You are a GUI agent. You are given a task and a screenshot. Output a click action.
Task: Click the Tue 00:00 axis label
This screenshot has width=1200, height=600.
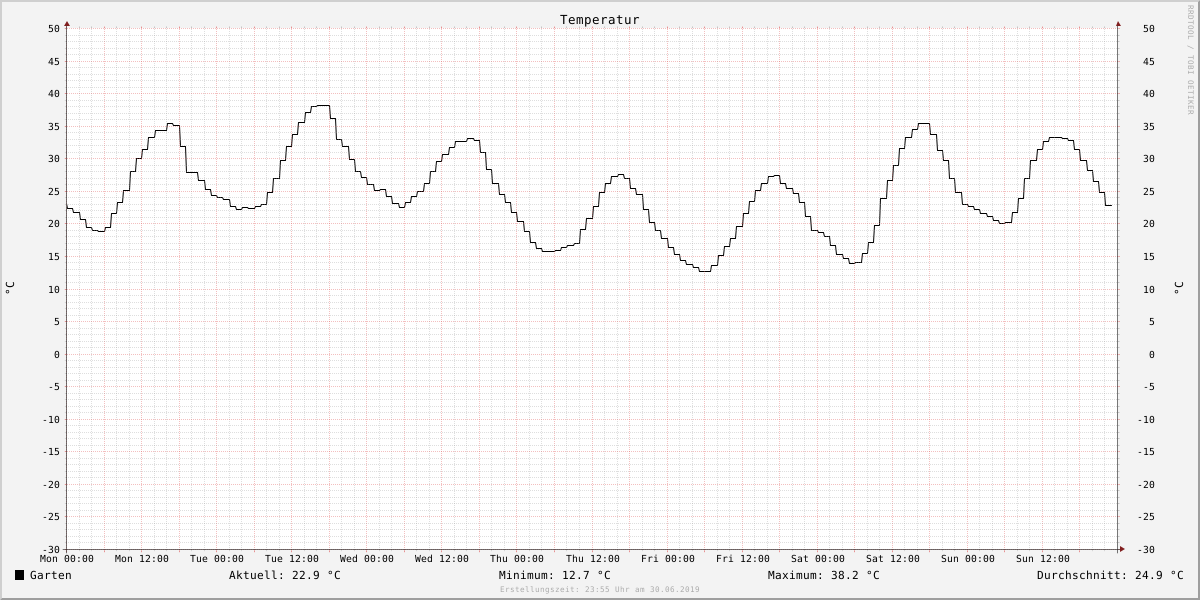point(217,559)
